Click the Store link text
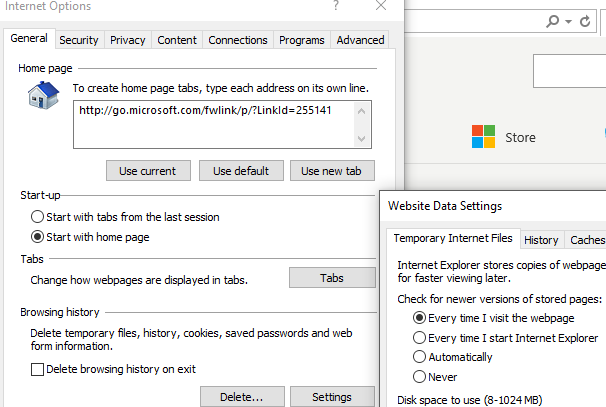This screenshot has height=407, width=606. [x=521, y=137]
